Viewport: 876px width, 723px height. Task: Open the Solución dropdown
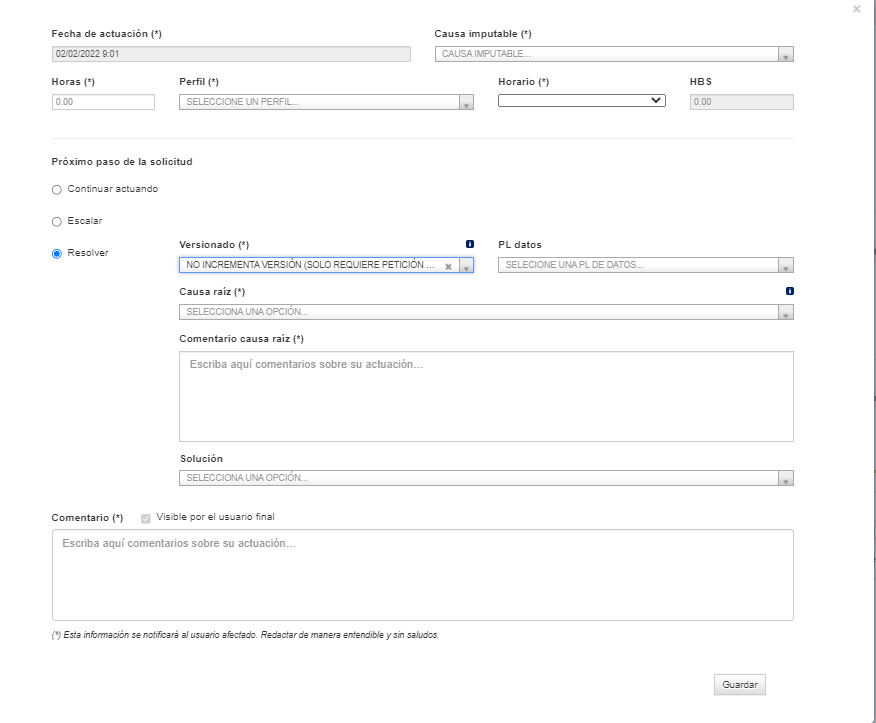(486, 478)
